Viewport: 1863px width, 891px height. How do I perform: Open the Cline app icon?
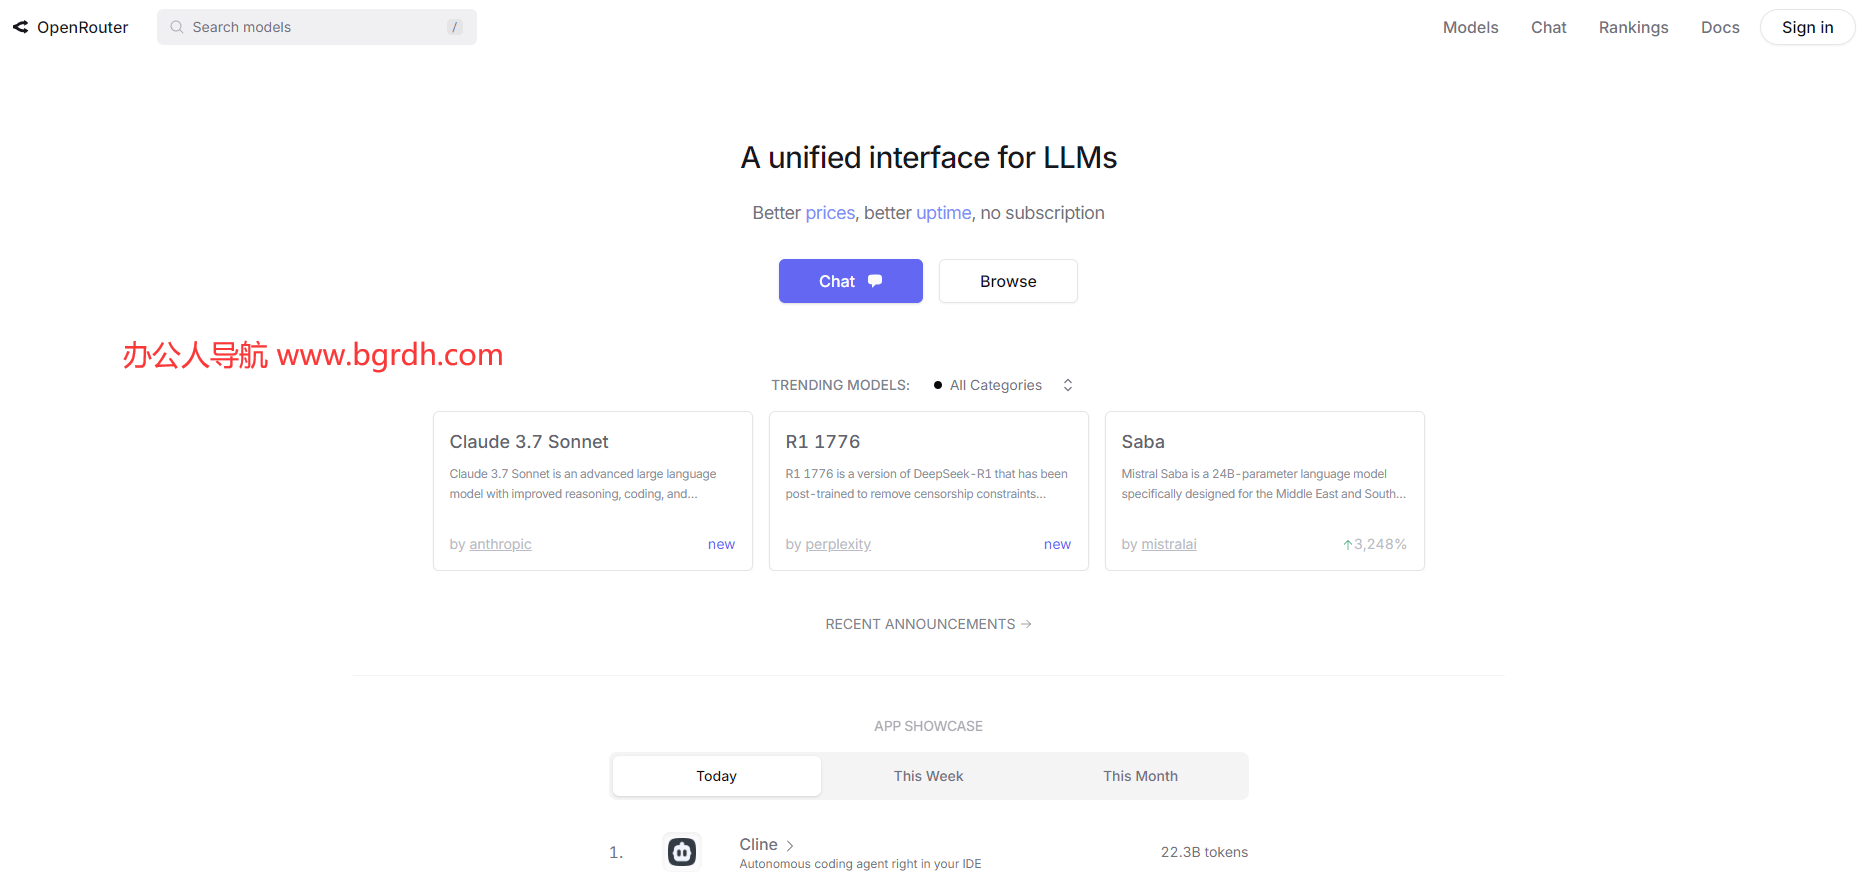coord(682,852)
